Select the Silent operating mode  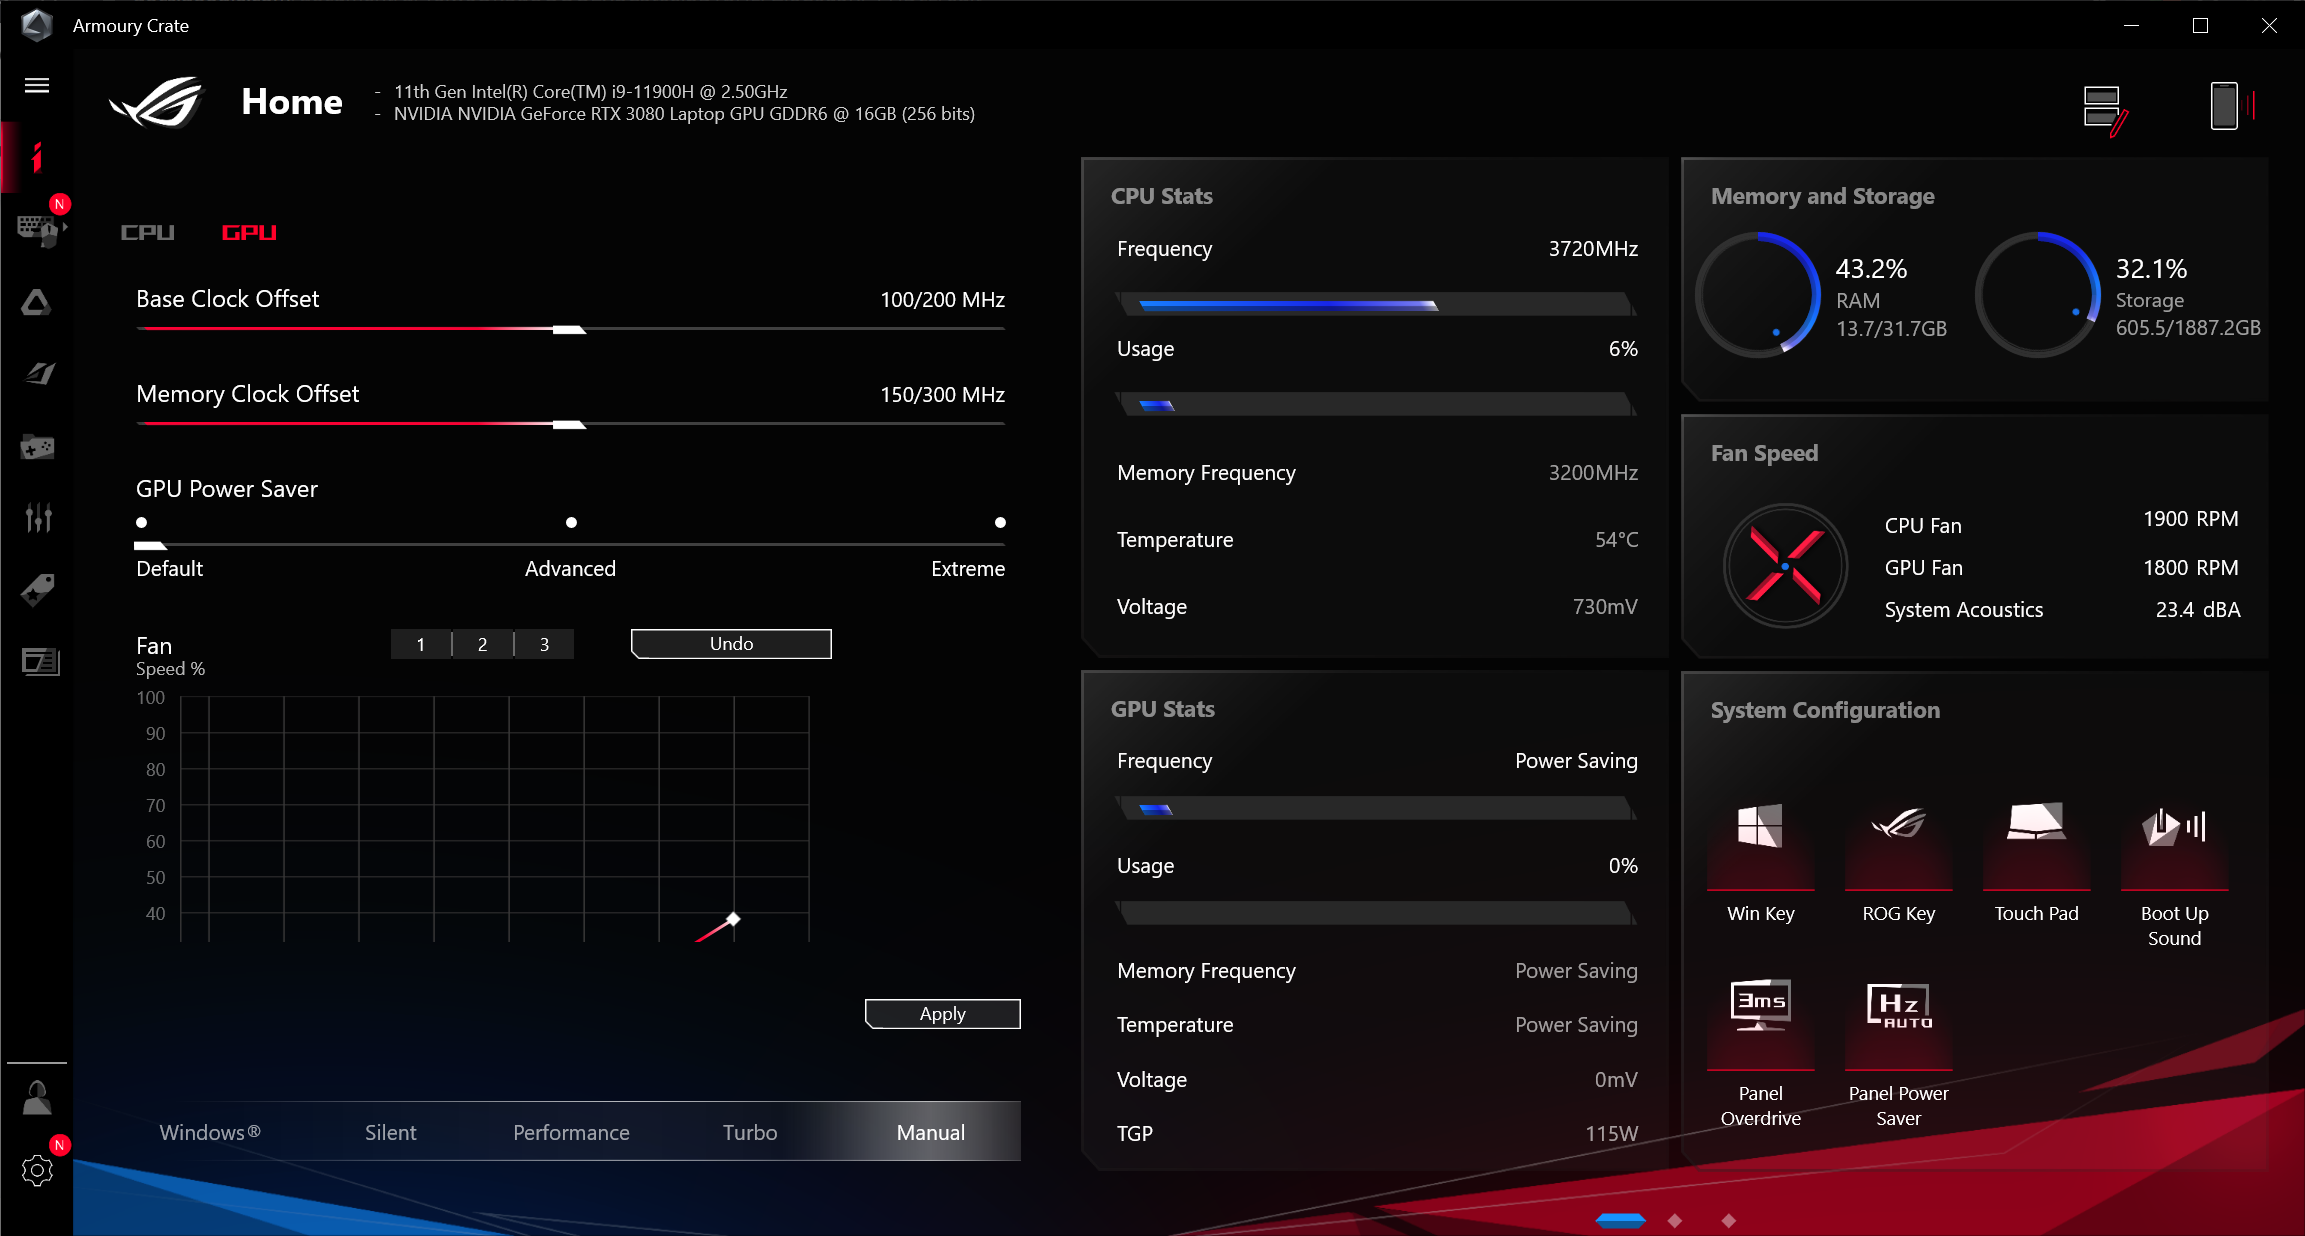[x=390, y=1132]
